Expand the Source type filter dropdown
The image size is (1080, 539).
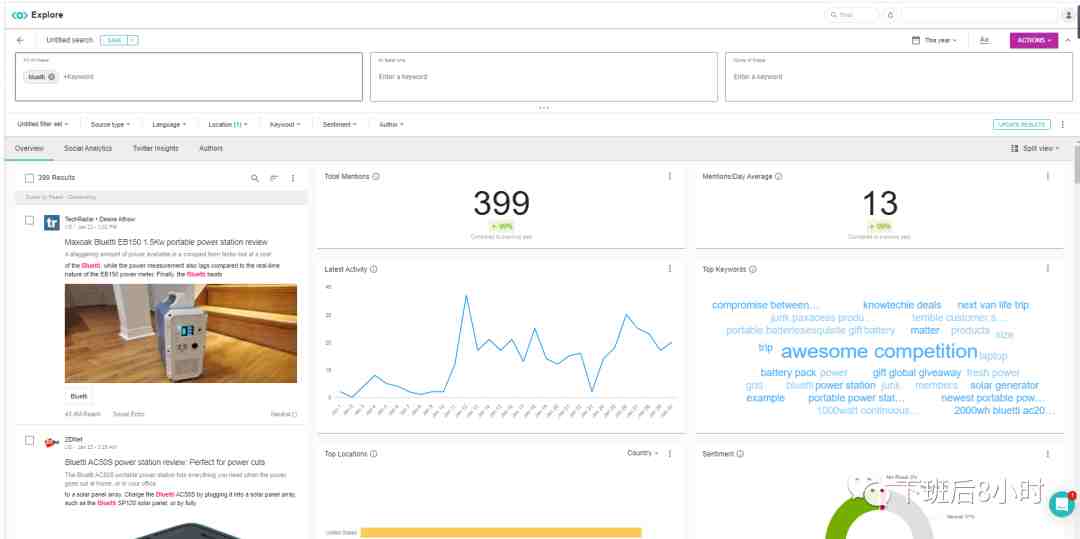point(110,125)
